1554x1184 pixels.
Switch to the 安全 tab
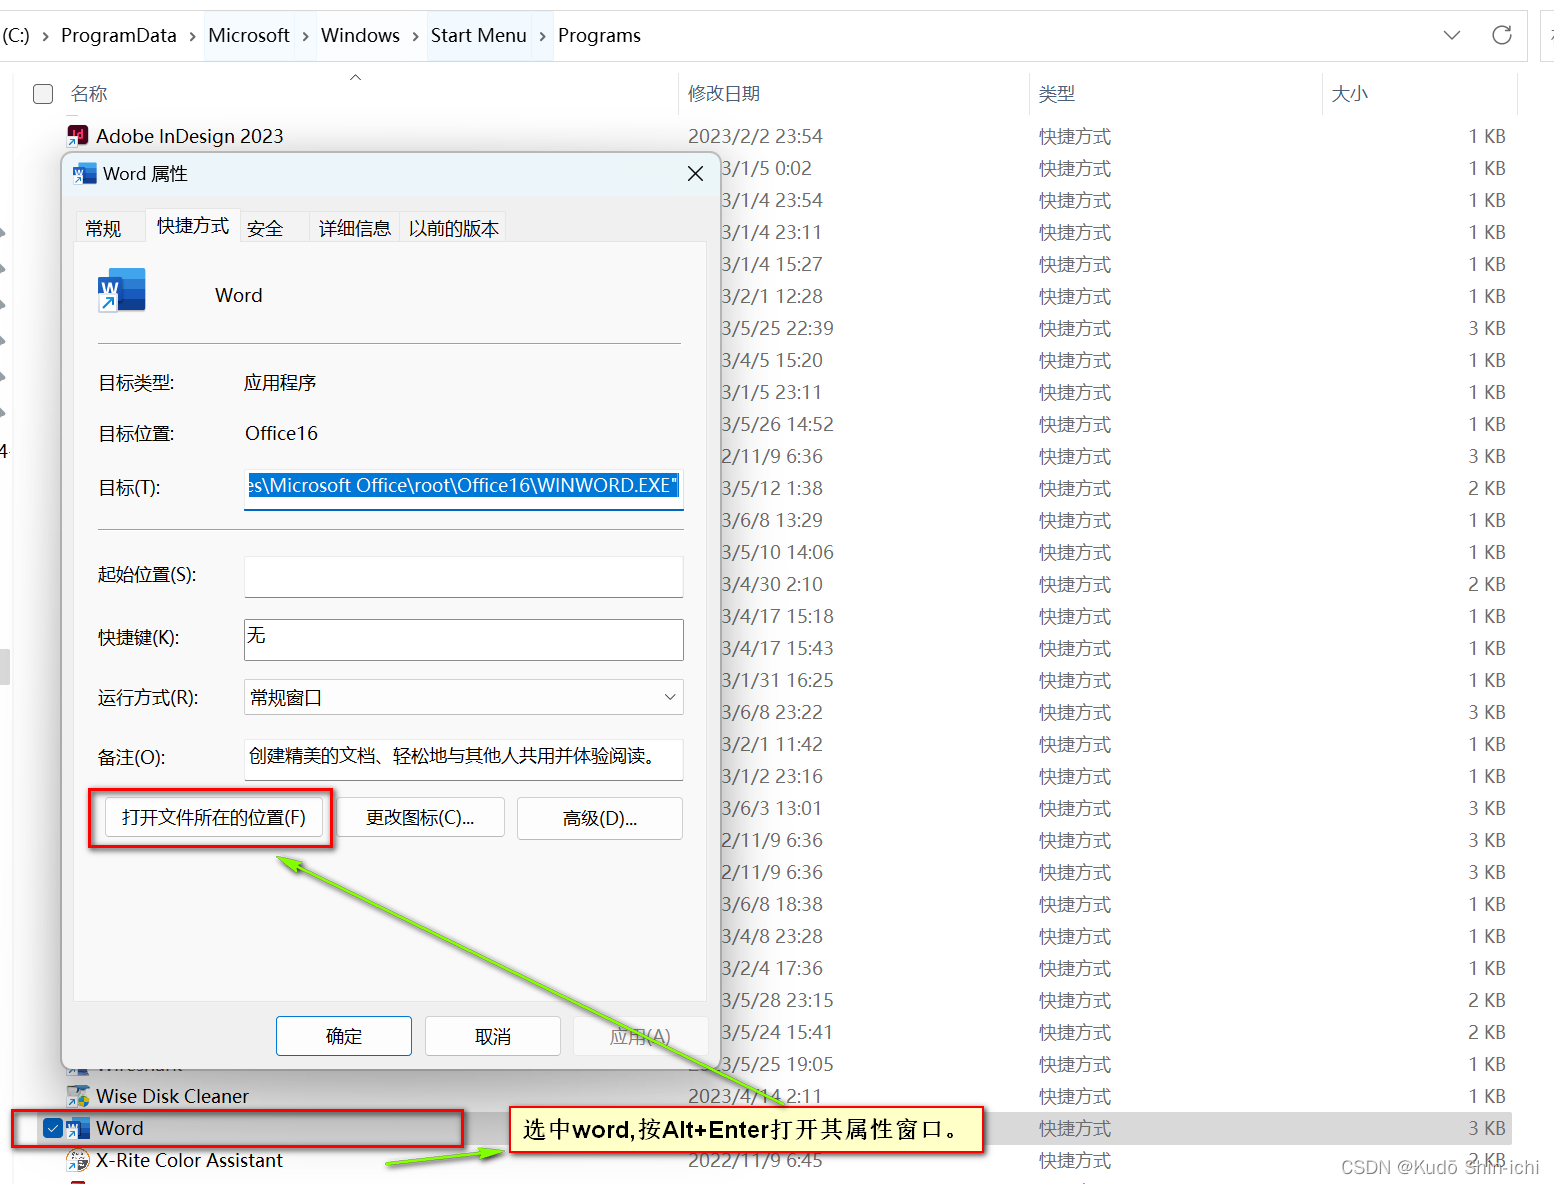(x=265, y=228)
